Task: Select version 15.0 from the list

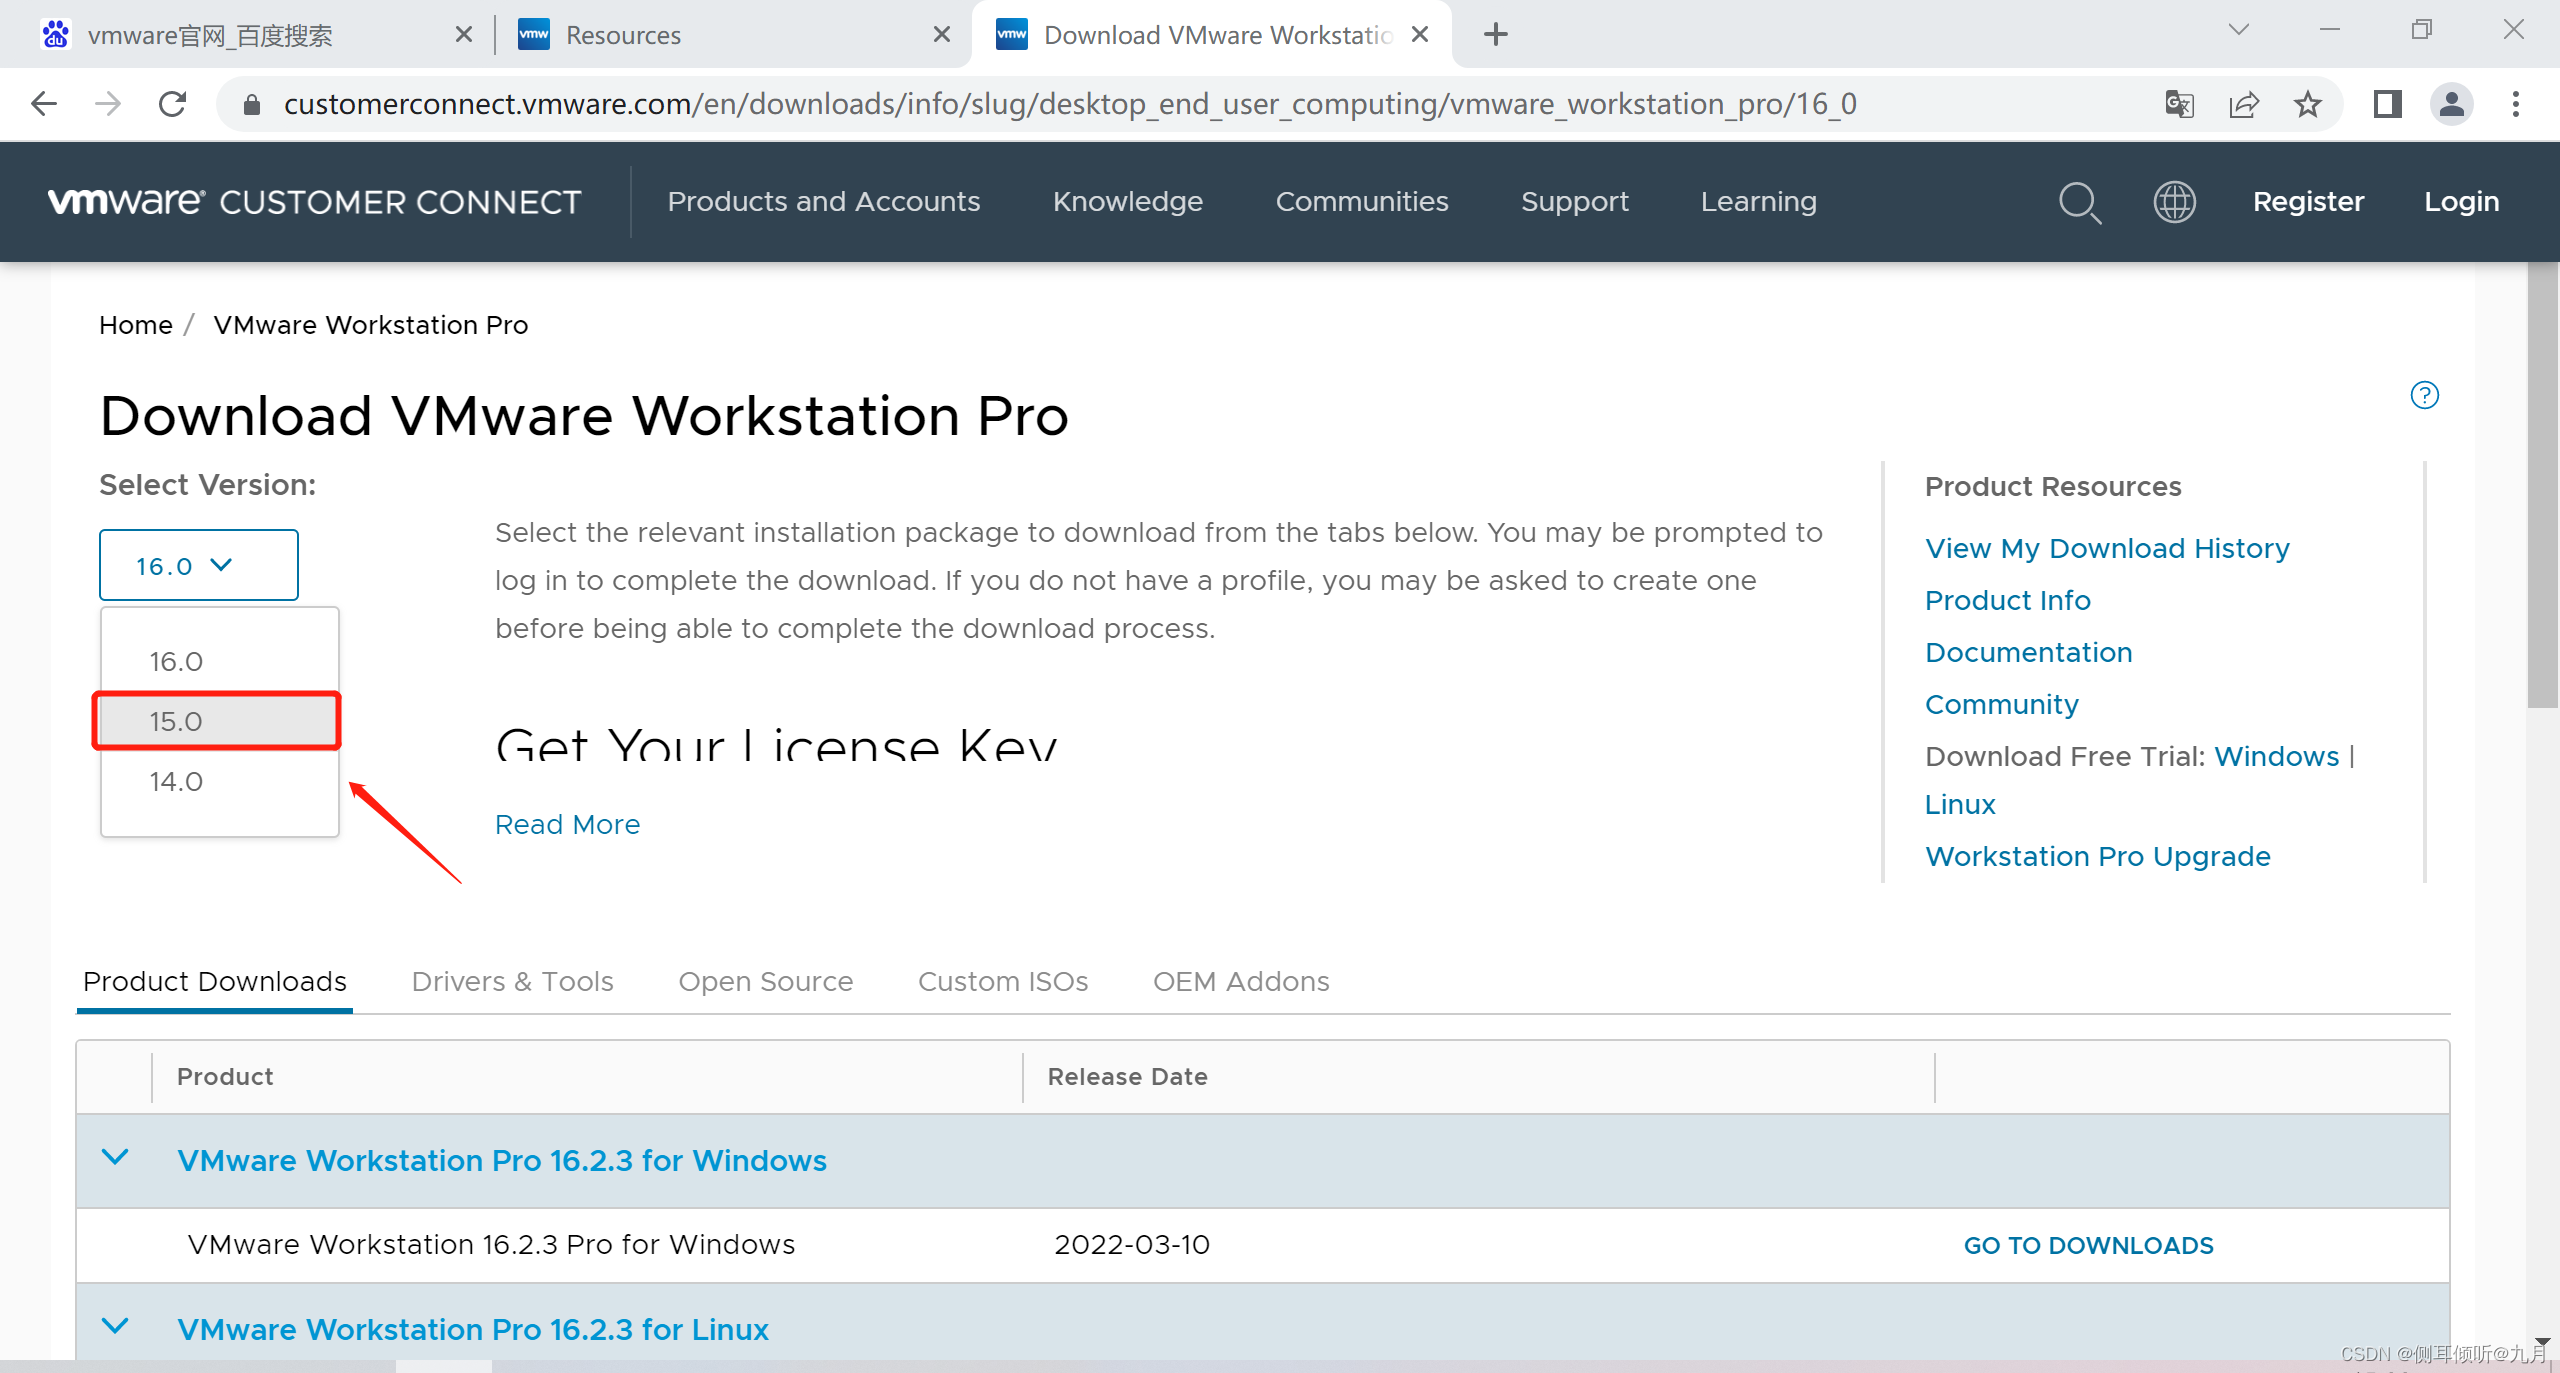Action: (x=218, y=721)
